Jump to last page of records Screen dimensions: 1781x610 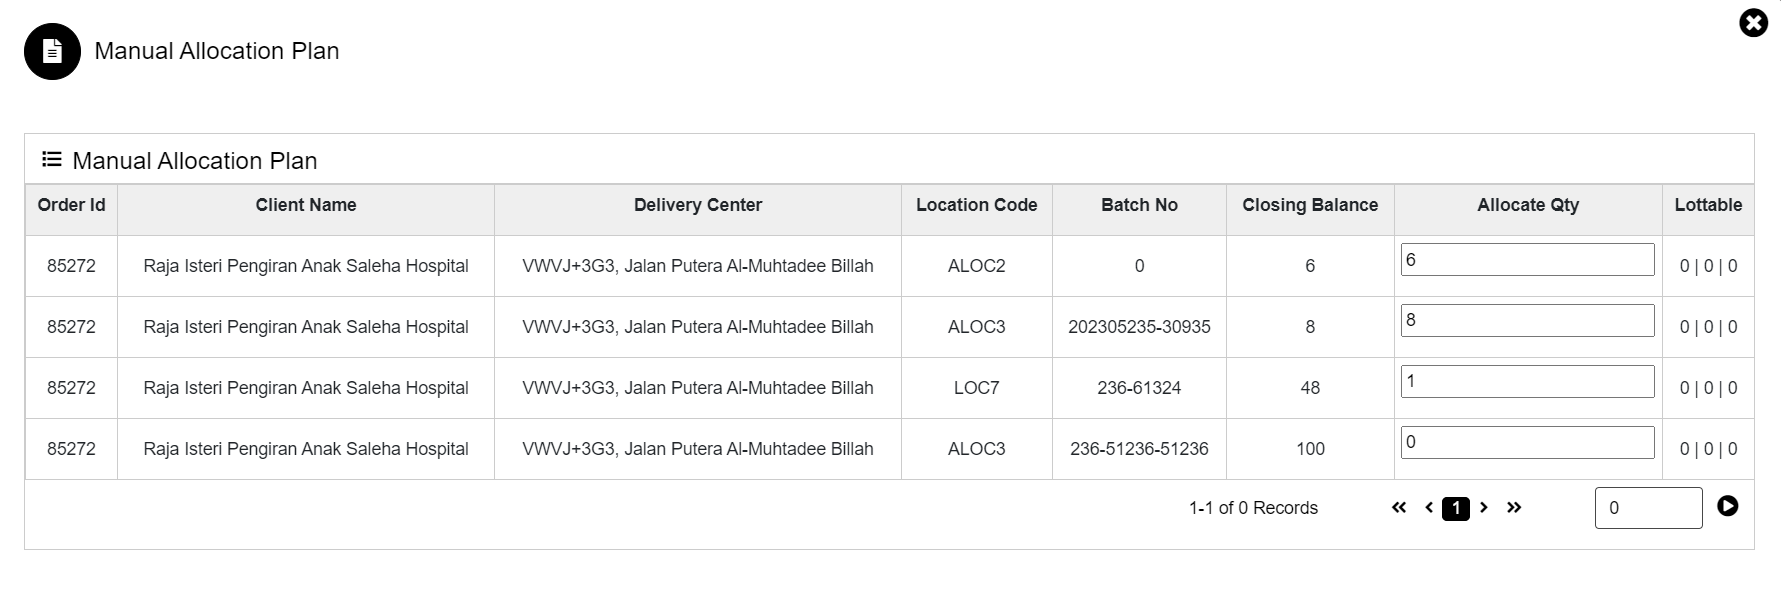click(x=1514, y=508)
